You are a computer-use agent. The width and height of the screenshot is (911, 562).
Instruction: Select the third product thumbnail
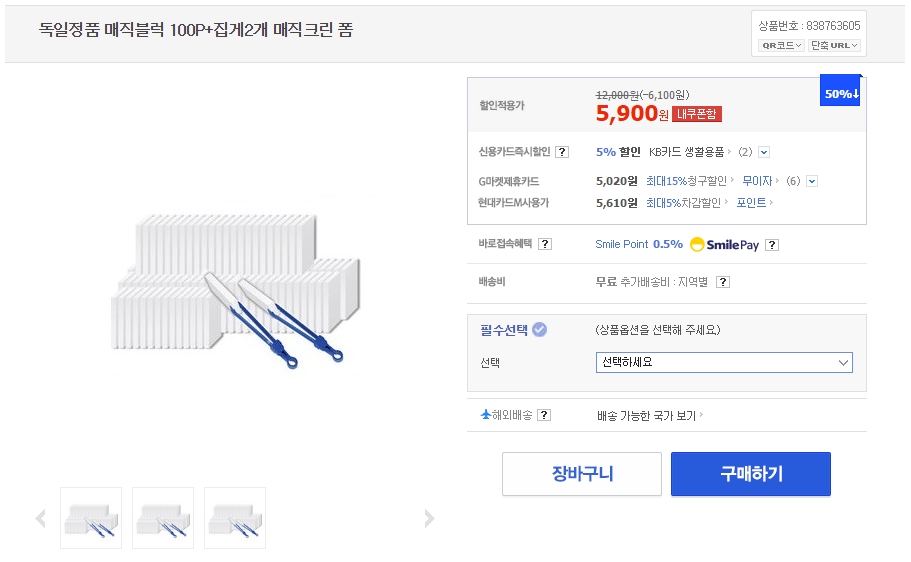coord(235,518)
